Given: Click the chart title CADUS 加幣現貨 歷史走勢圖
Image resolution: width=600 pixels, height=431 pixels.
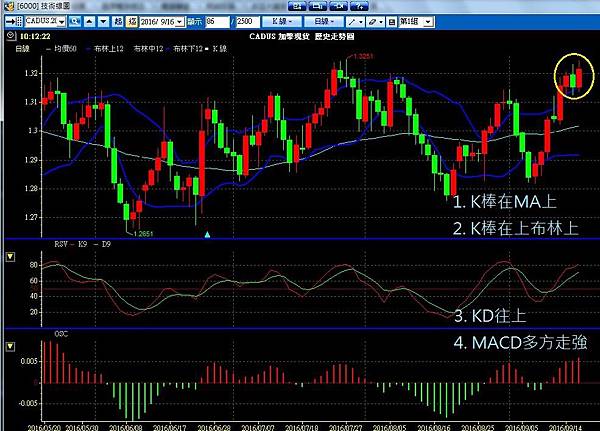Looking at the screenshot, I should coord(302,36).
